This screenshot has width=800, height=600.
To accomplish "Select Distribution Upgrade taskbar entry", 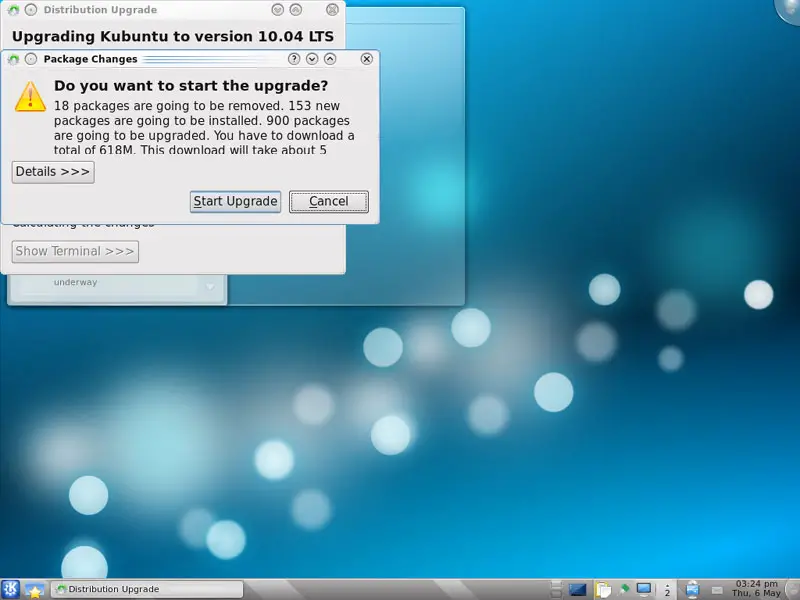I will pyautogui.click(x=147, y=589).
